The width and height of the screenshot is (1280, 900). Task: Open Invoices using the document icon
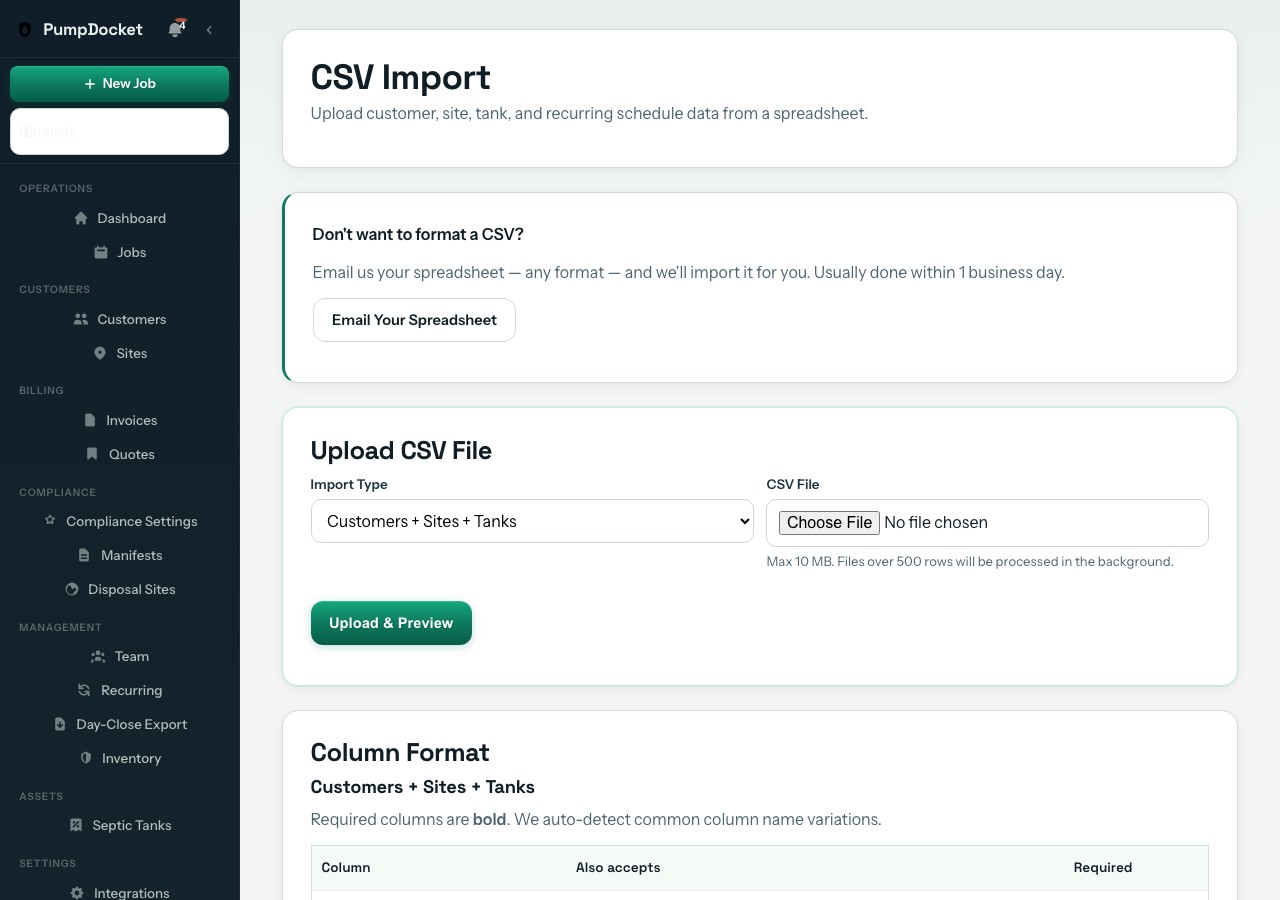(91, 420)
